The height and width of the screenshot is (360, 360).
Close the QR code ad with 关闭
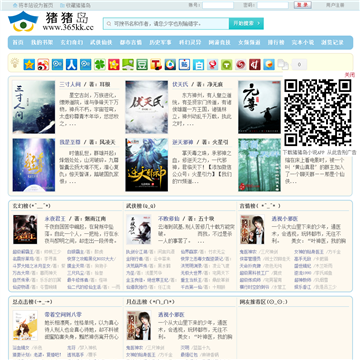coord(350,75)
